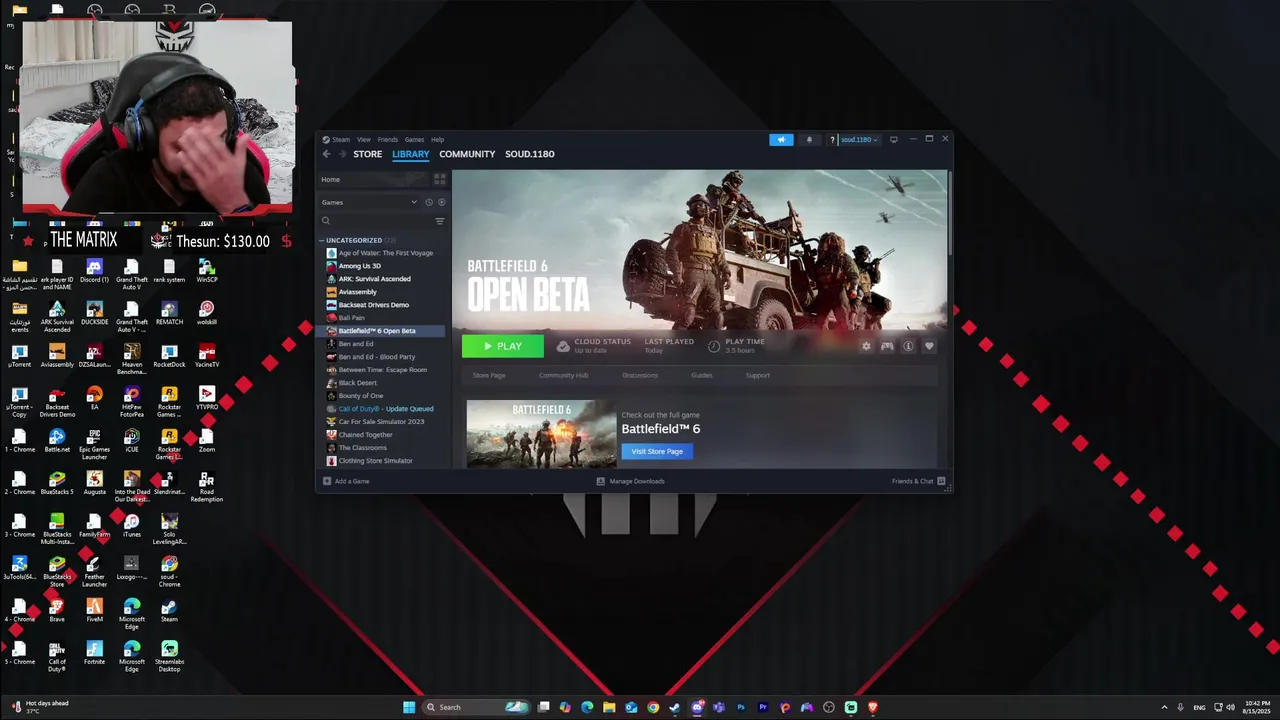Click Add a Game
The height and width of the screenshot is (720, 1280).
[345, 481]
